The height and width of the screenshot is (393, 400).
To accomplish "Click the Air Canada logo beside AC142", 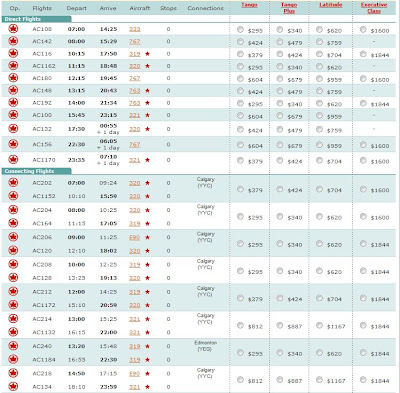I will 13,41.
